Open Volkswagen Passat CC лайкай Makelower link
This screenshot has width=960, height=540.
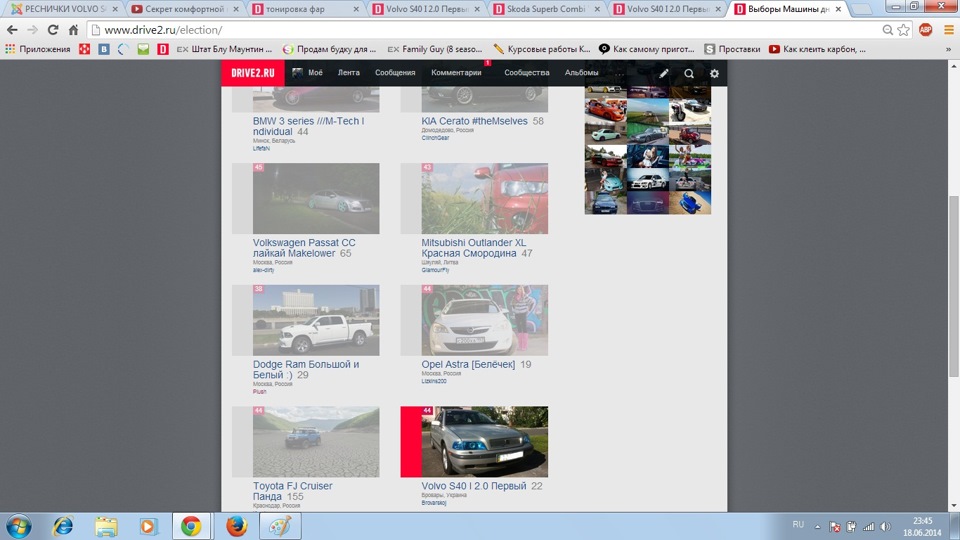[x=304, y=248]
